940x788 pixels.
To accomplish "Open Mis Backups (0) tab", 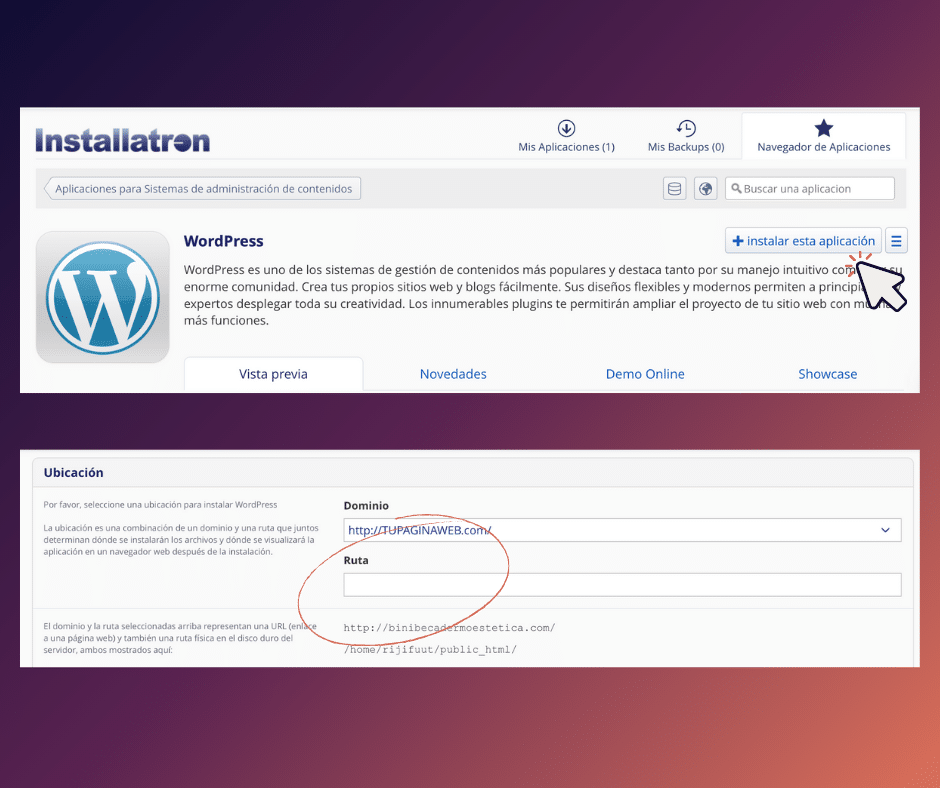I will [686, 136].
